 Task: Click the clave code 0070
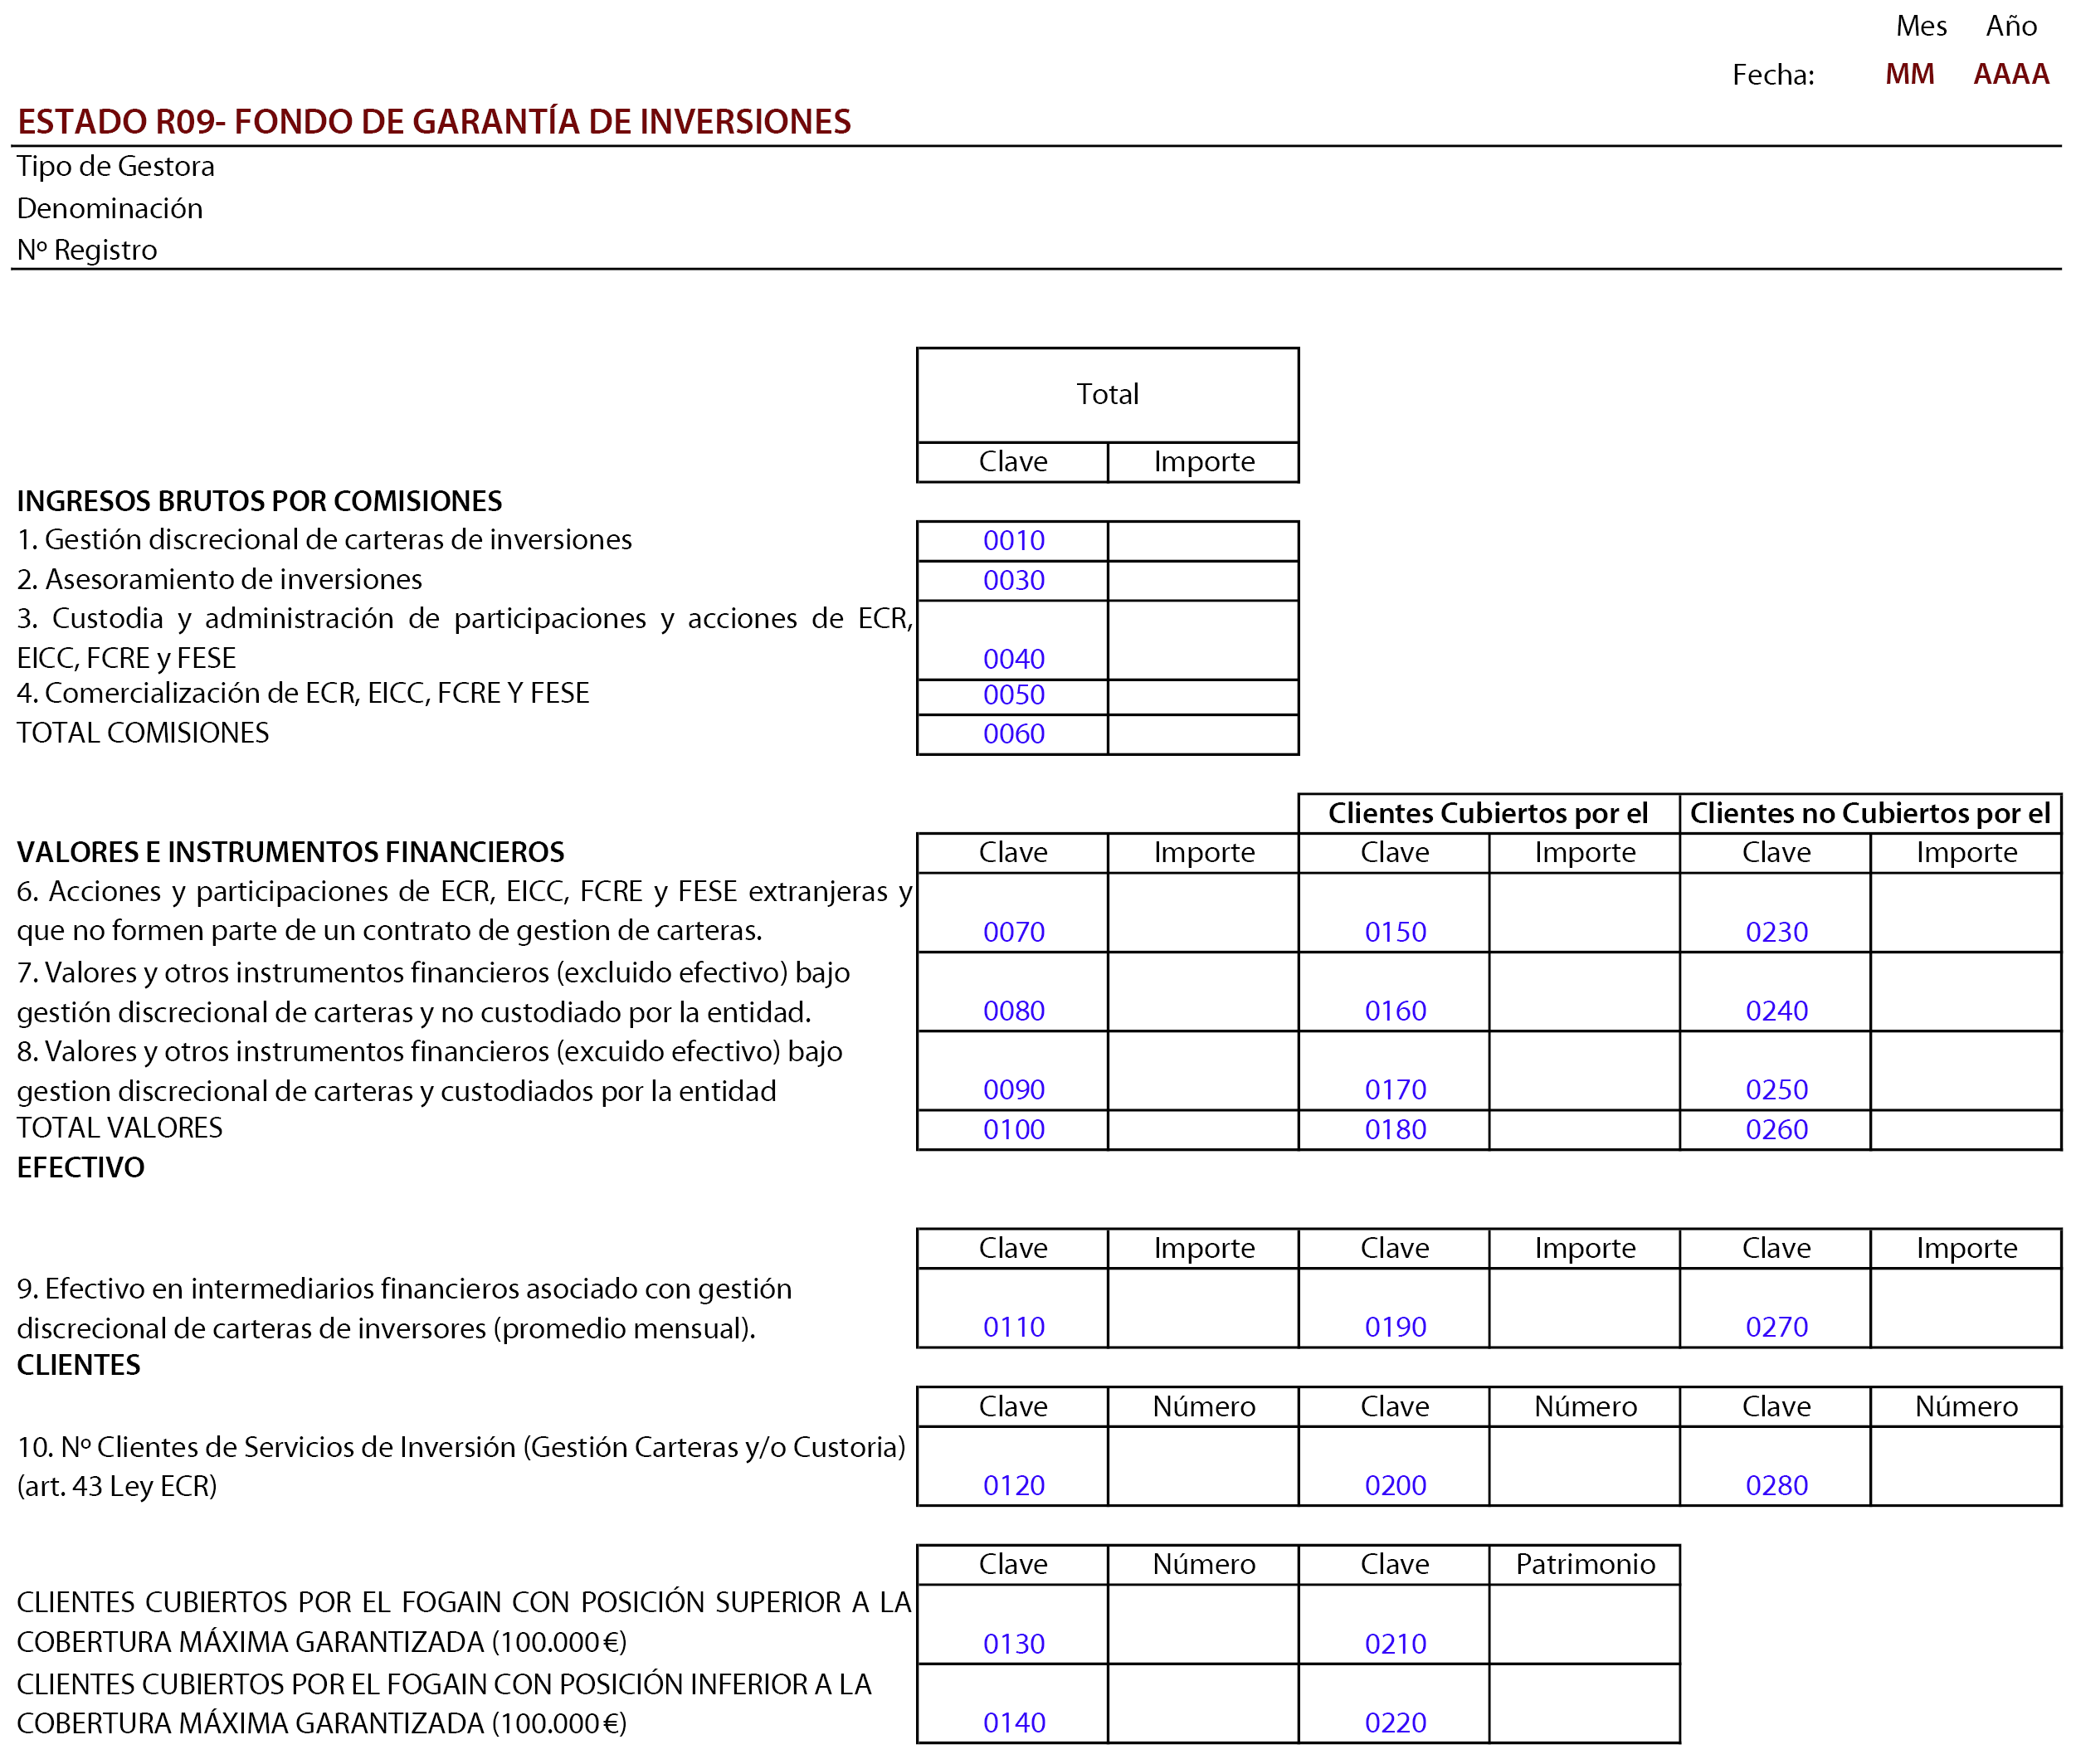pos(1014,932)
